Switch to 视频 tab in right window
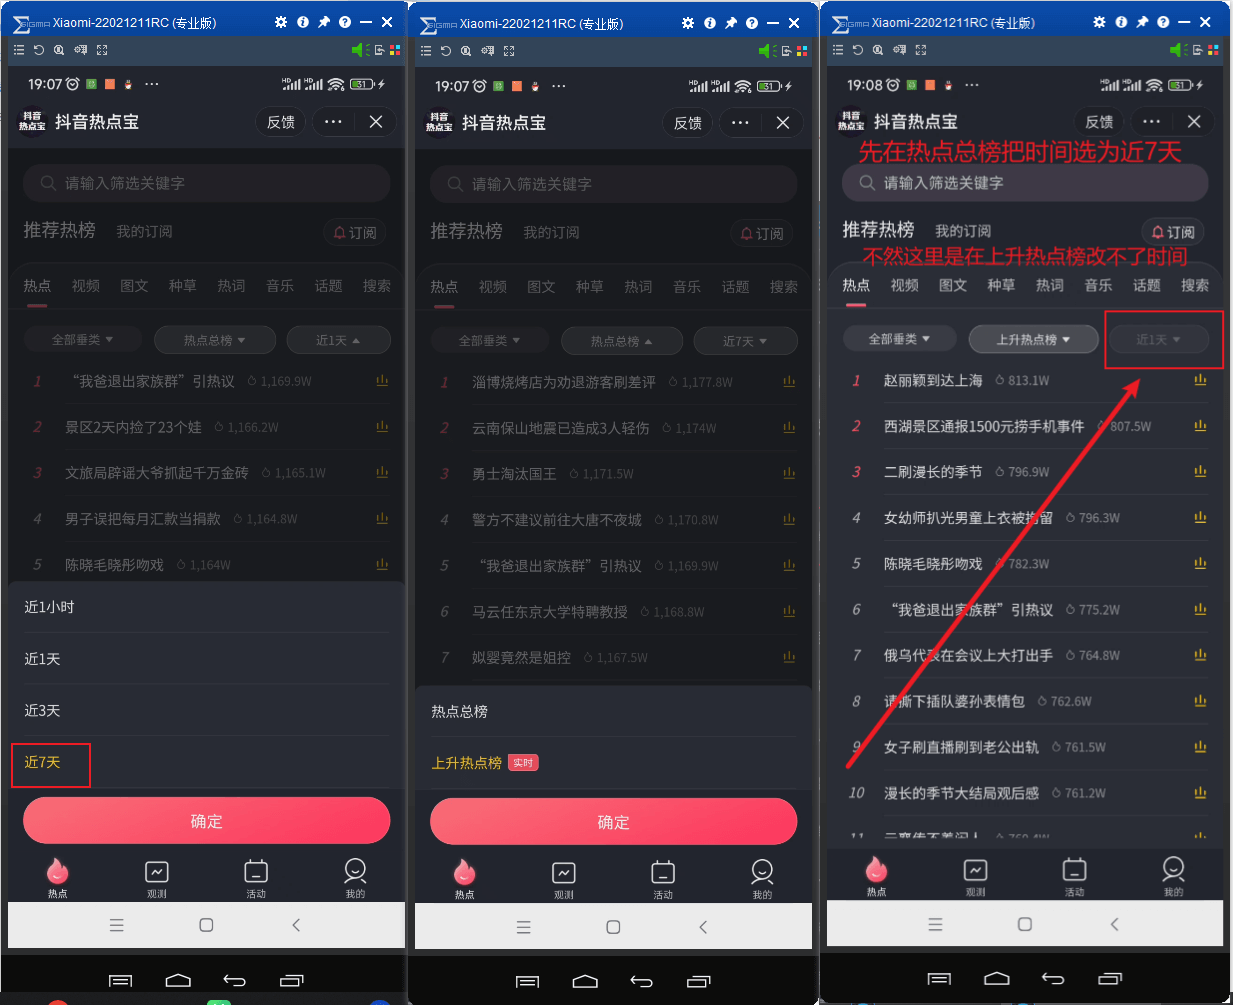1233x1005 pixels. [x=904, y=285]
